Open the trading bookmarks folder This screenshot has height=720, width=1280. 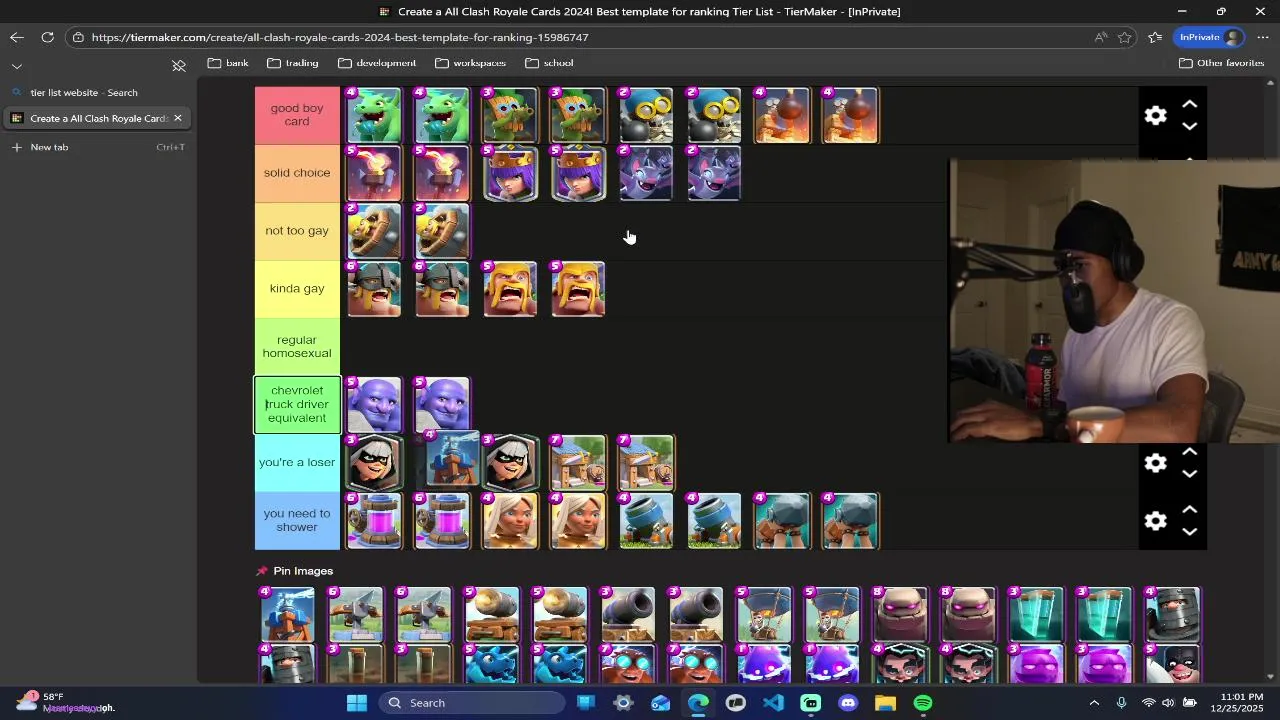pyautogui.click(x=293, y=63)
